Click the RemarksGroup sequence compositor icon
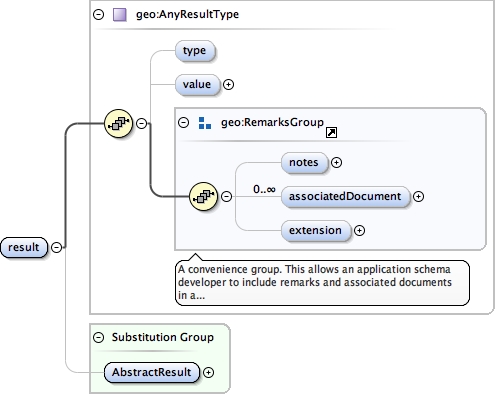 click(x=203, y=196)
